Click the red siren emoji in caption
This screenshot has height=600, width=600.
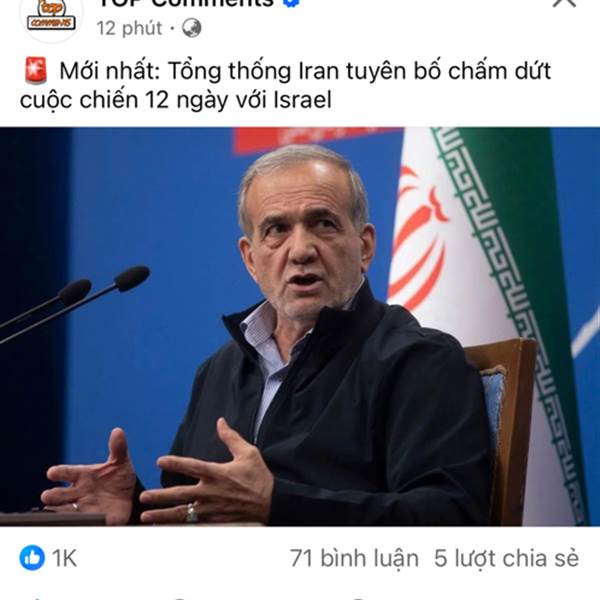[36, 71]
